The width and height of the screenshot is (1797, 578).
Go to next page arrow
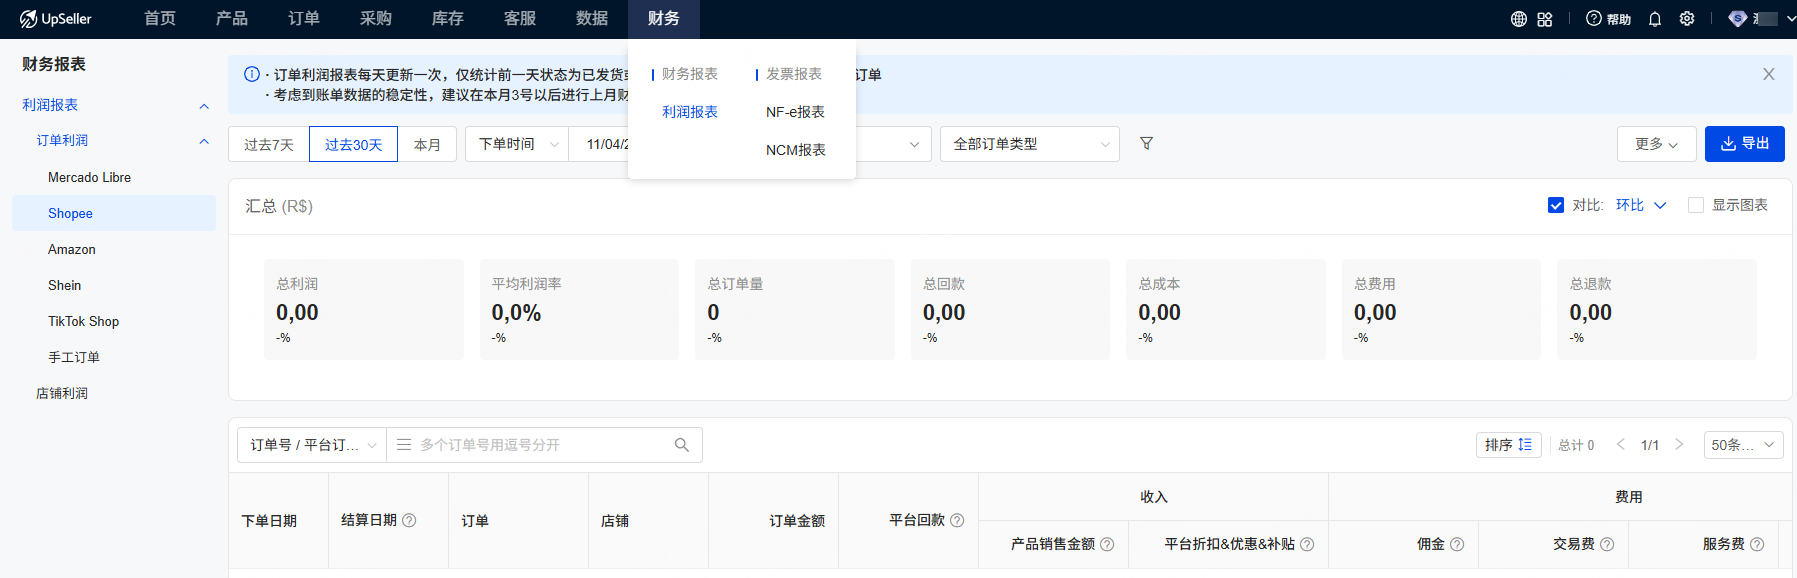click(1679, 445)
